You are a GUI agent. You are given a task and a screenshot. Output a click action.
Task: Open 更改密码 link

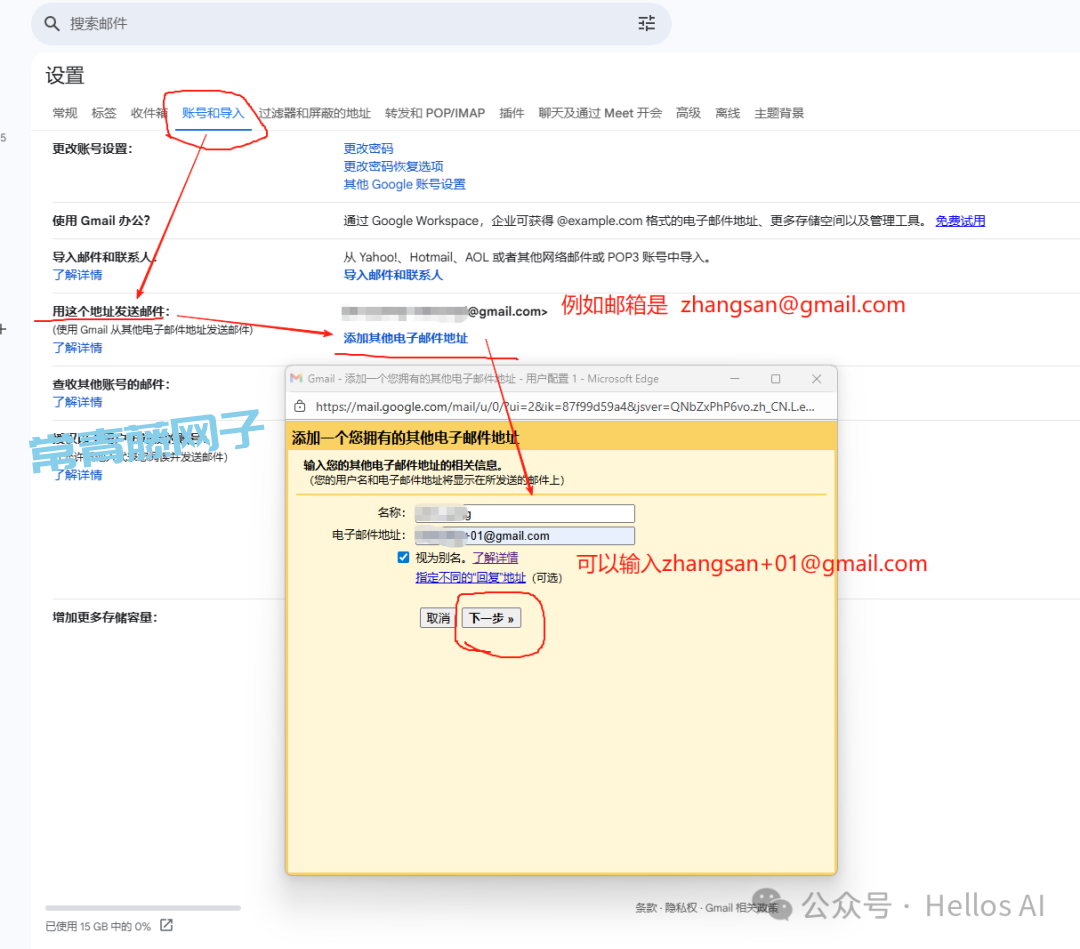pyautogui.click(x=368, y=148)
